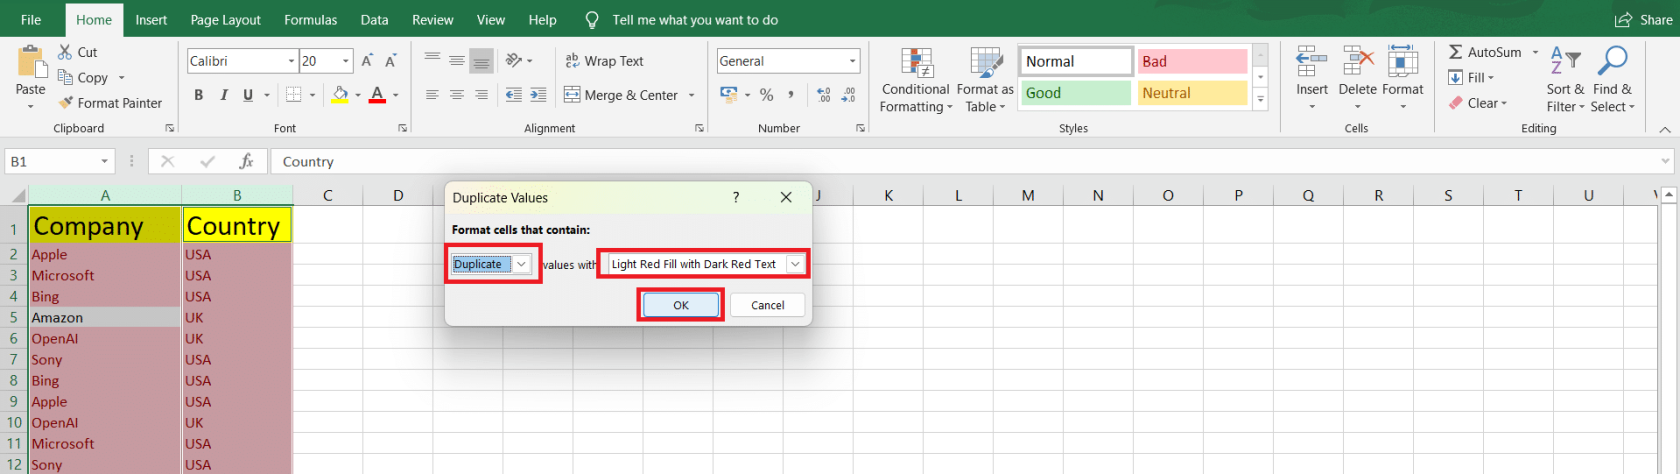Click OK in Duplicate Values dialog
1680x474 pixels.
pyautogui.click(x=680, y=305)
